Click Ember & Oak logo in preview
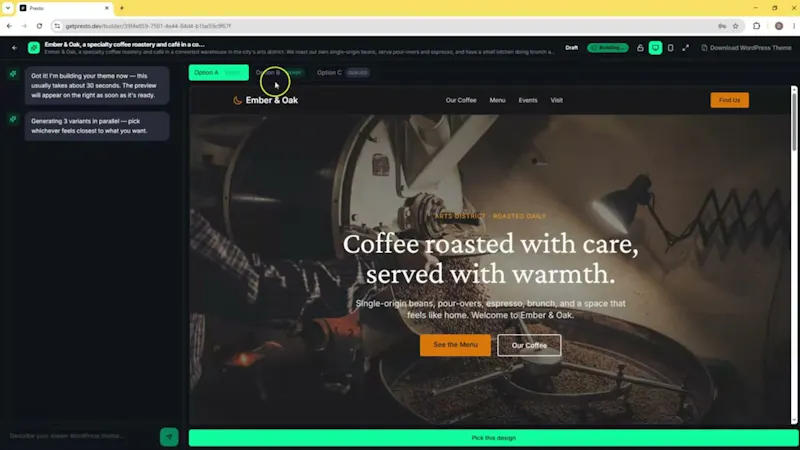800x450 pixels. pyautogui.click(x=265, y=101)
